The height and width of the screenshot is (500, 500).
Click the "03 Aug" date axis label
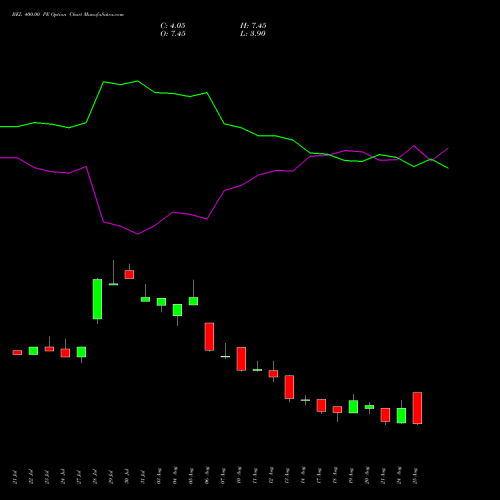159,476
